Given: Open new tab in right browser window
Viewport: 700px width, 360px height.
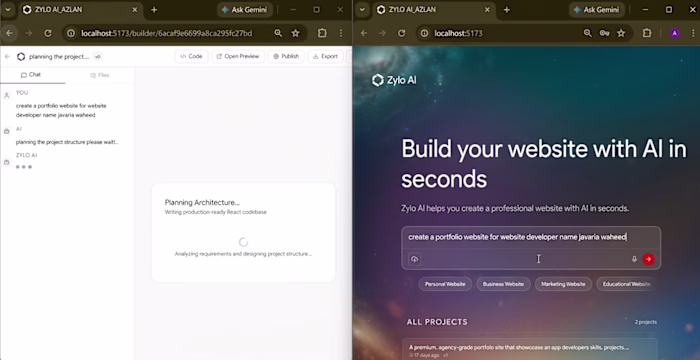Looking at the screenshot, I should click(507, 10).
